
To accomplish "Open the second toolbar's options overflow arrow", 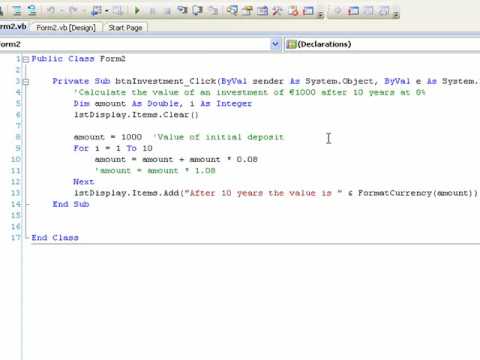I will [x=396, y=14].
